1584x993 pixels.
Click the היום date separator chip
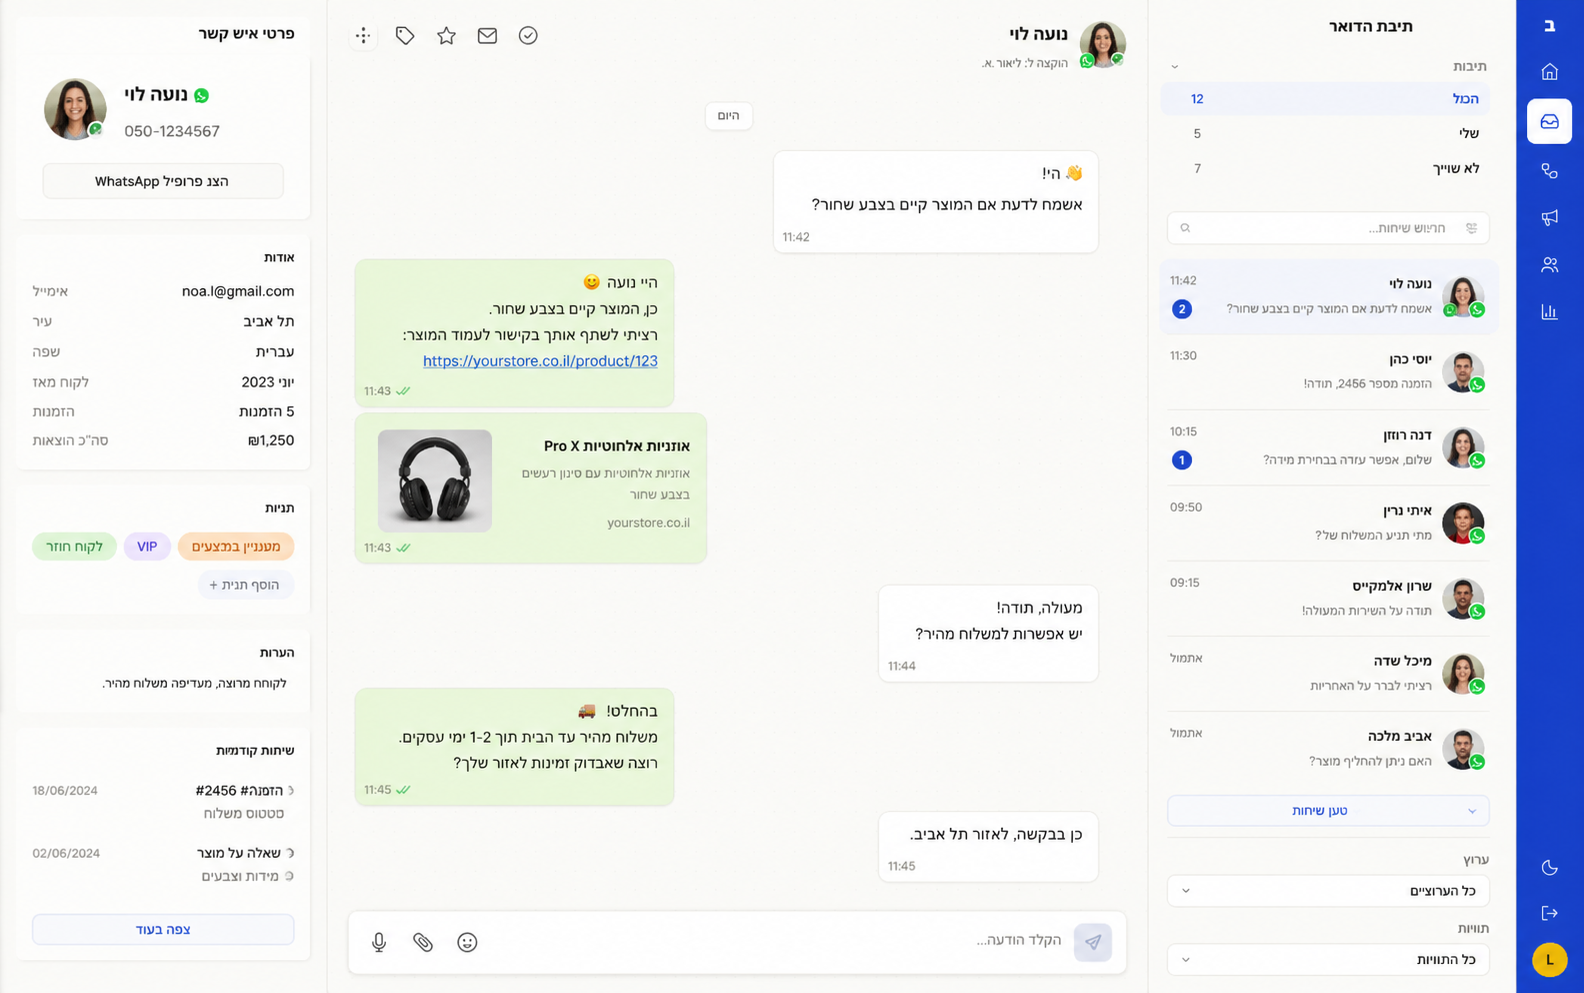728,116
